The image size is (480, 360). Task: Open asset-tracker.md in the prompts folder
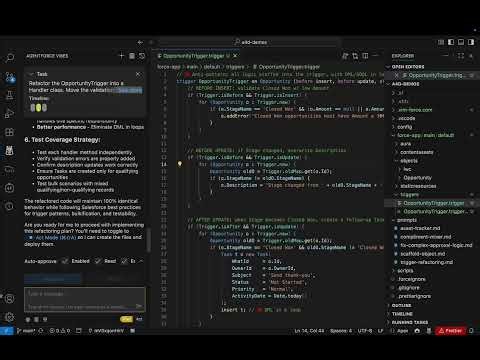[x=420, y=228]
